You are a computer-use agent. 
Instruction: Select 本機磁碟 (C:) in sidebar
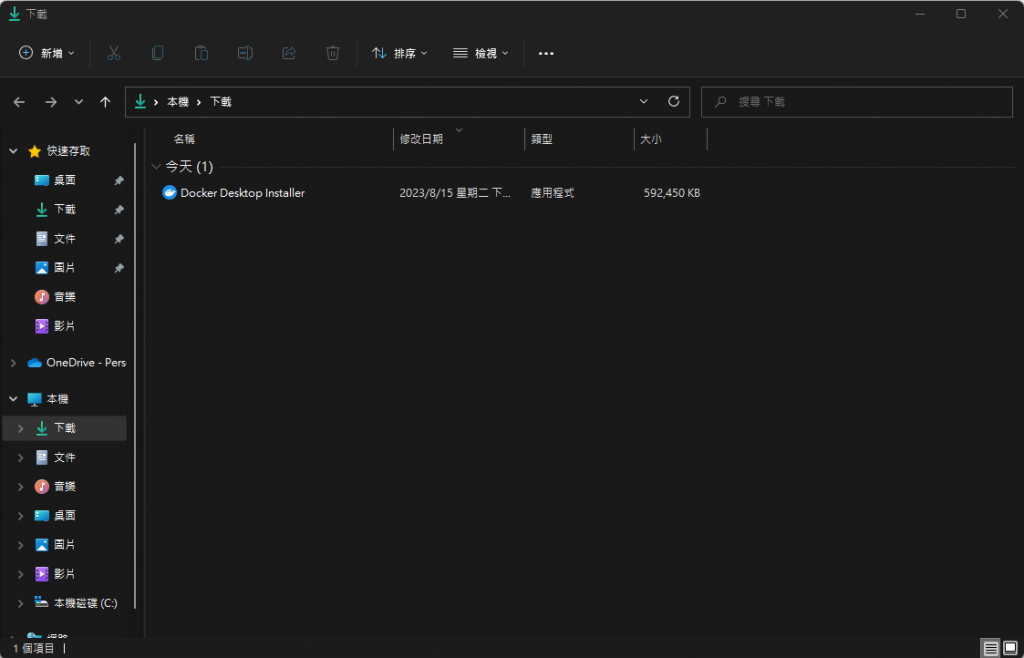[86, 603]
